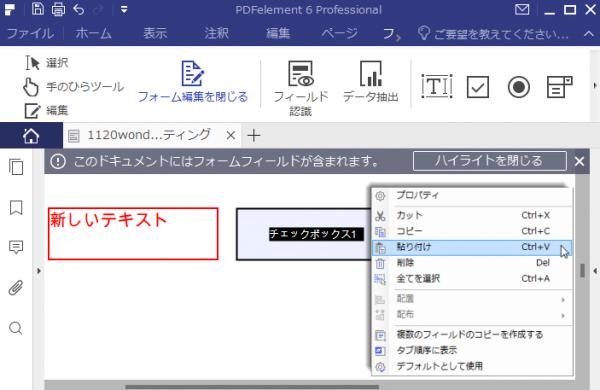Open the 配置 submenu
Viewport: 600px width, 390px height.
(472, 299)
